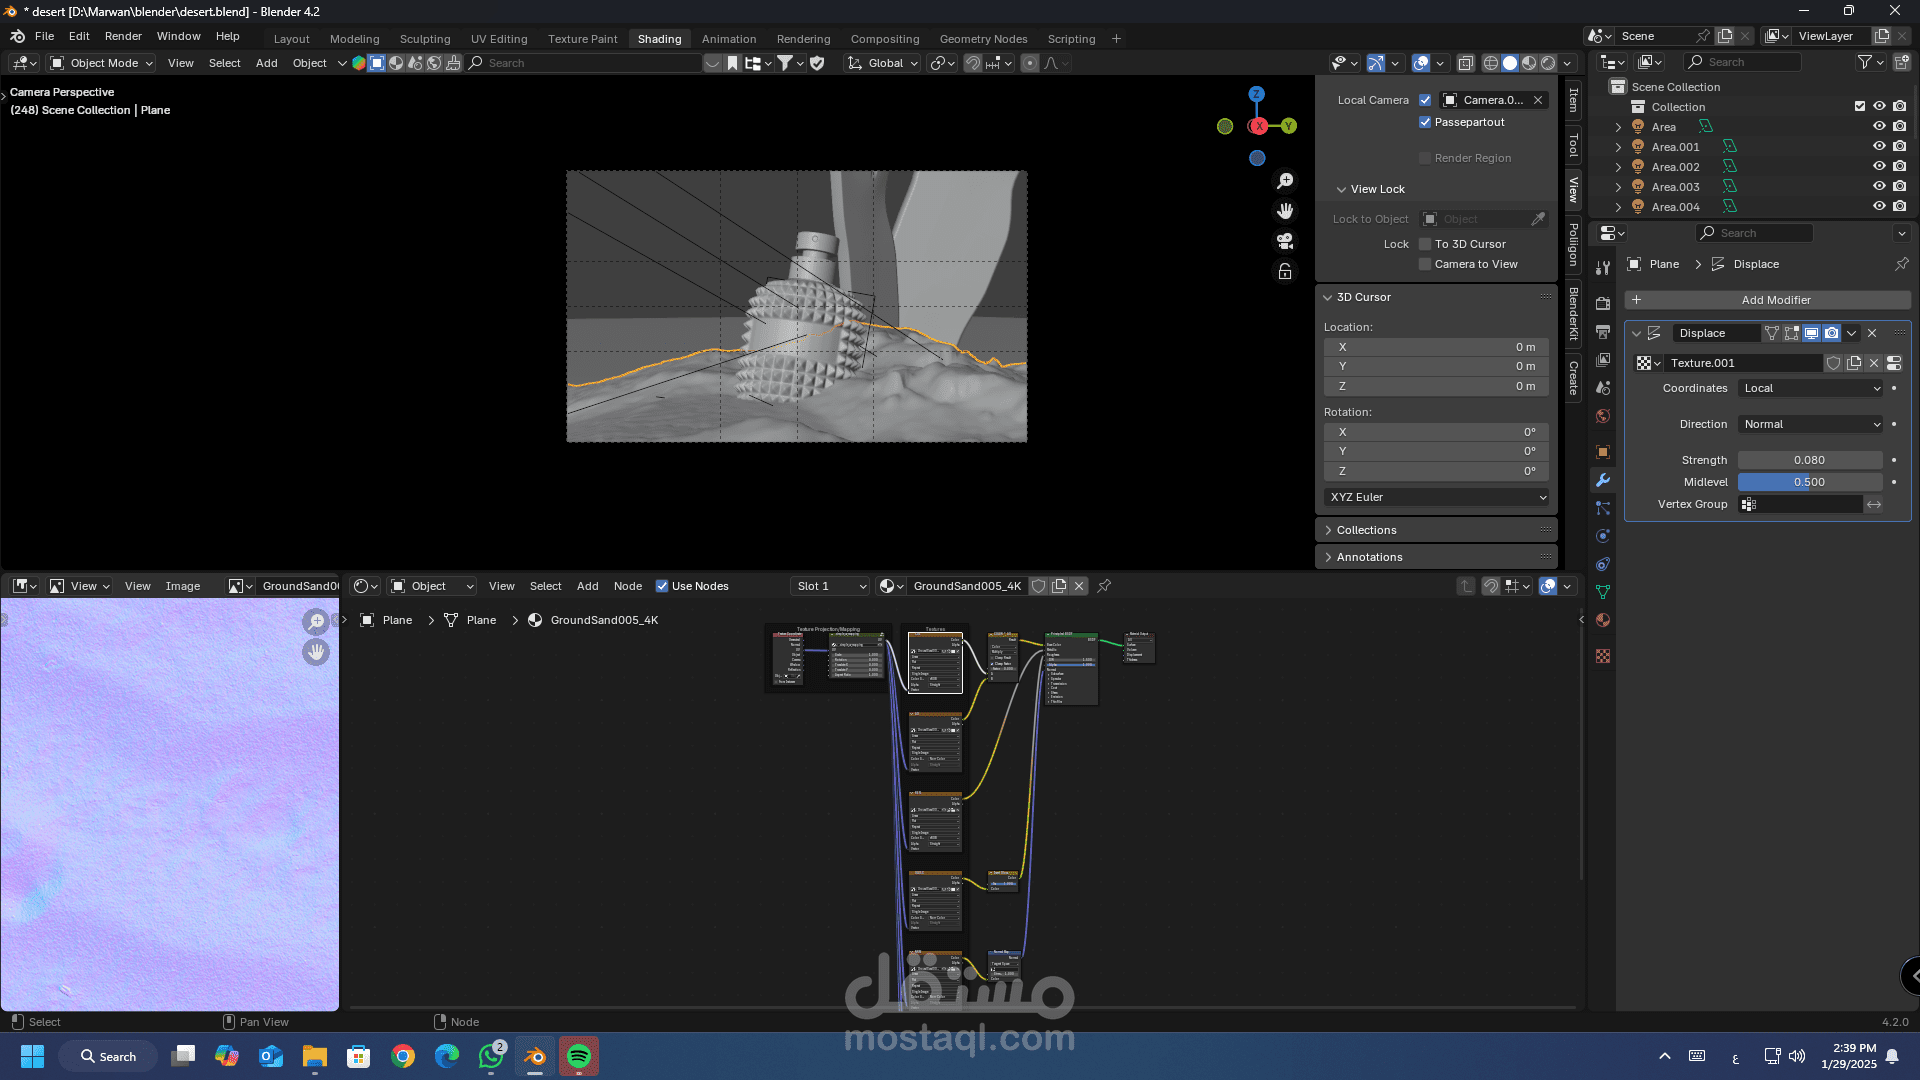
Task: Disable the Passepartout checkbox
Action: click(1425, 122)
